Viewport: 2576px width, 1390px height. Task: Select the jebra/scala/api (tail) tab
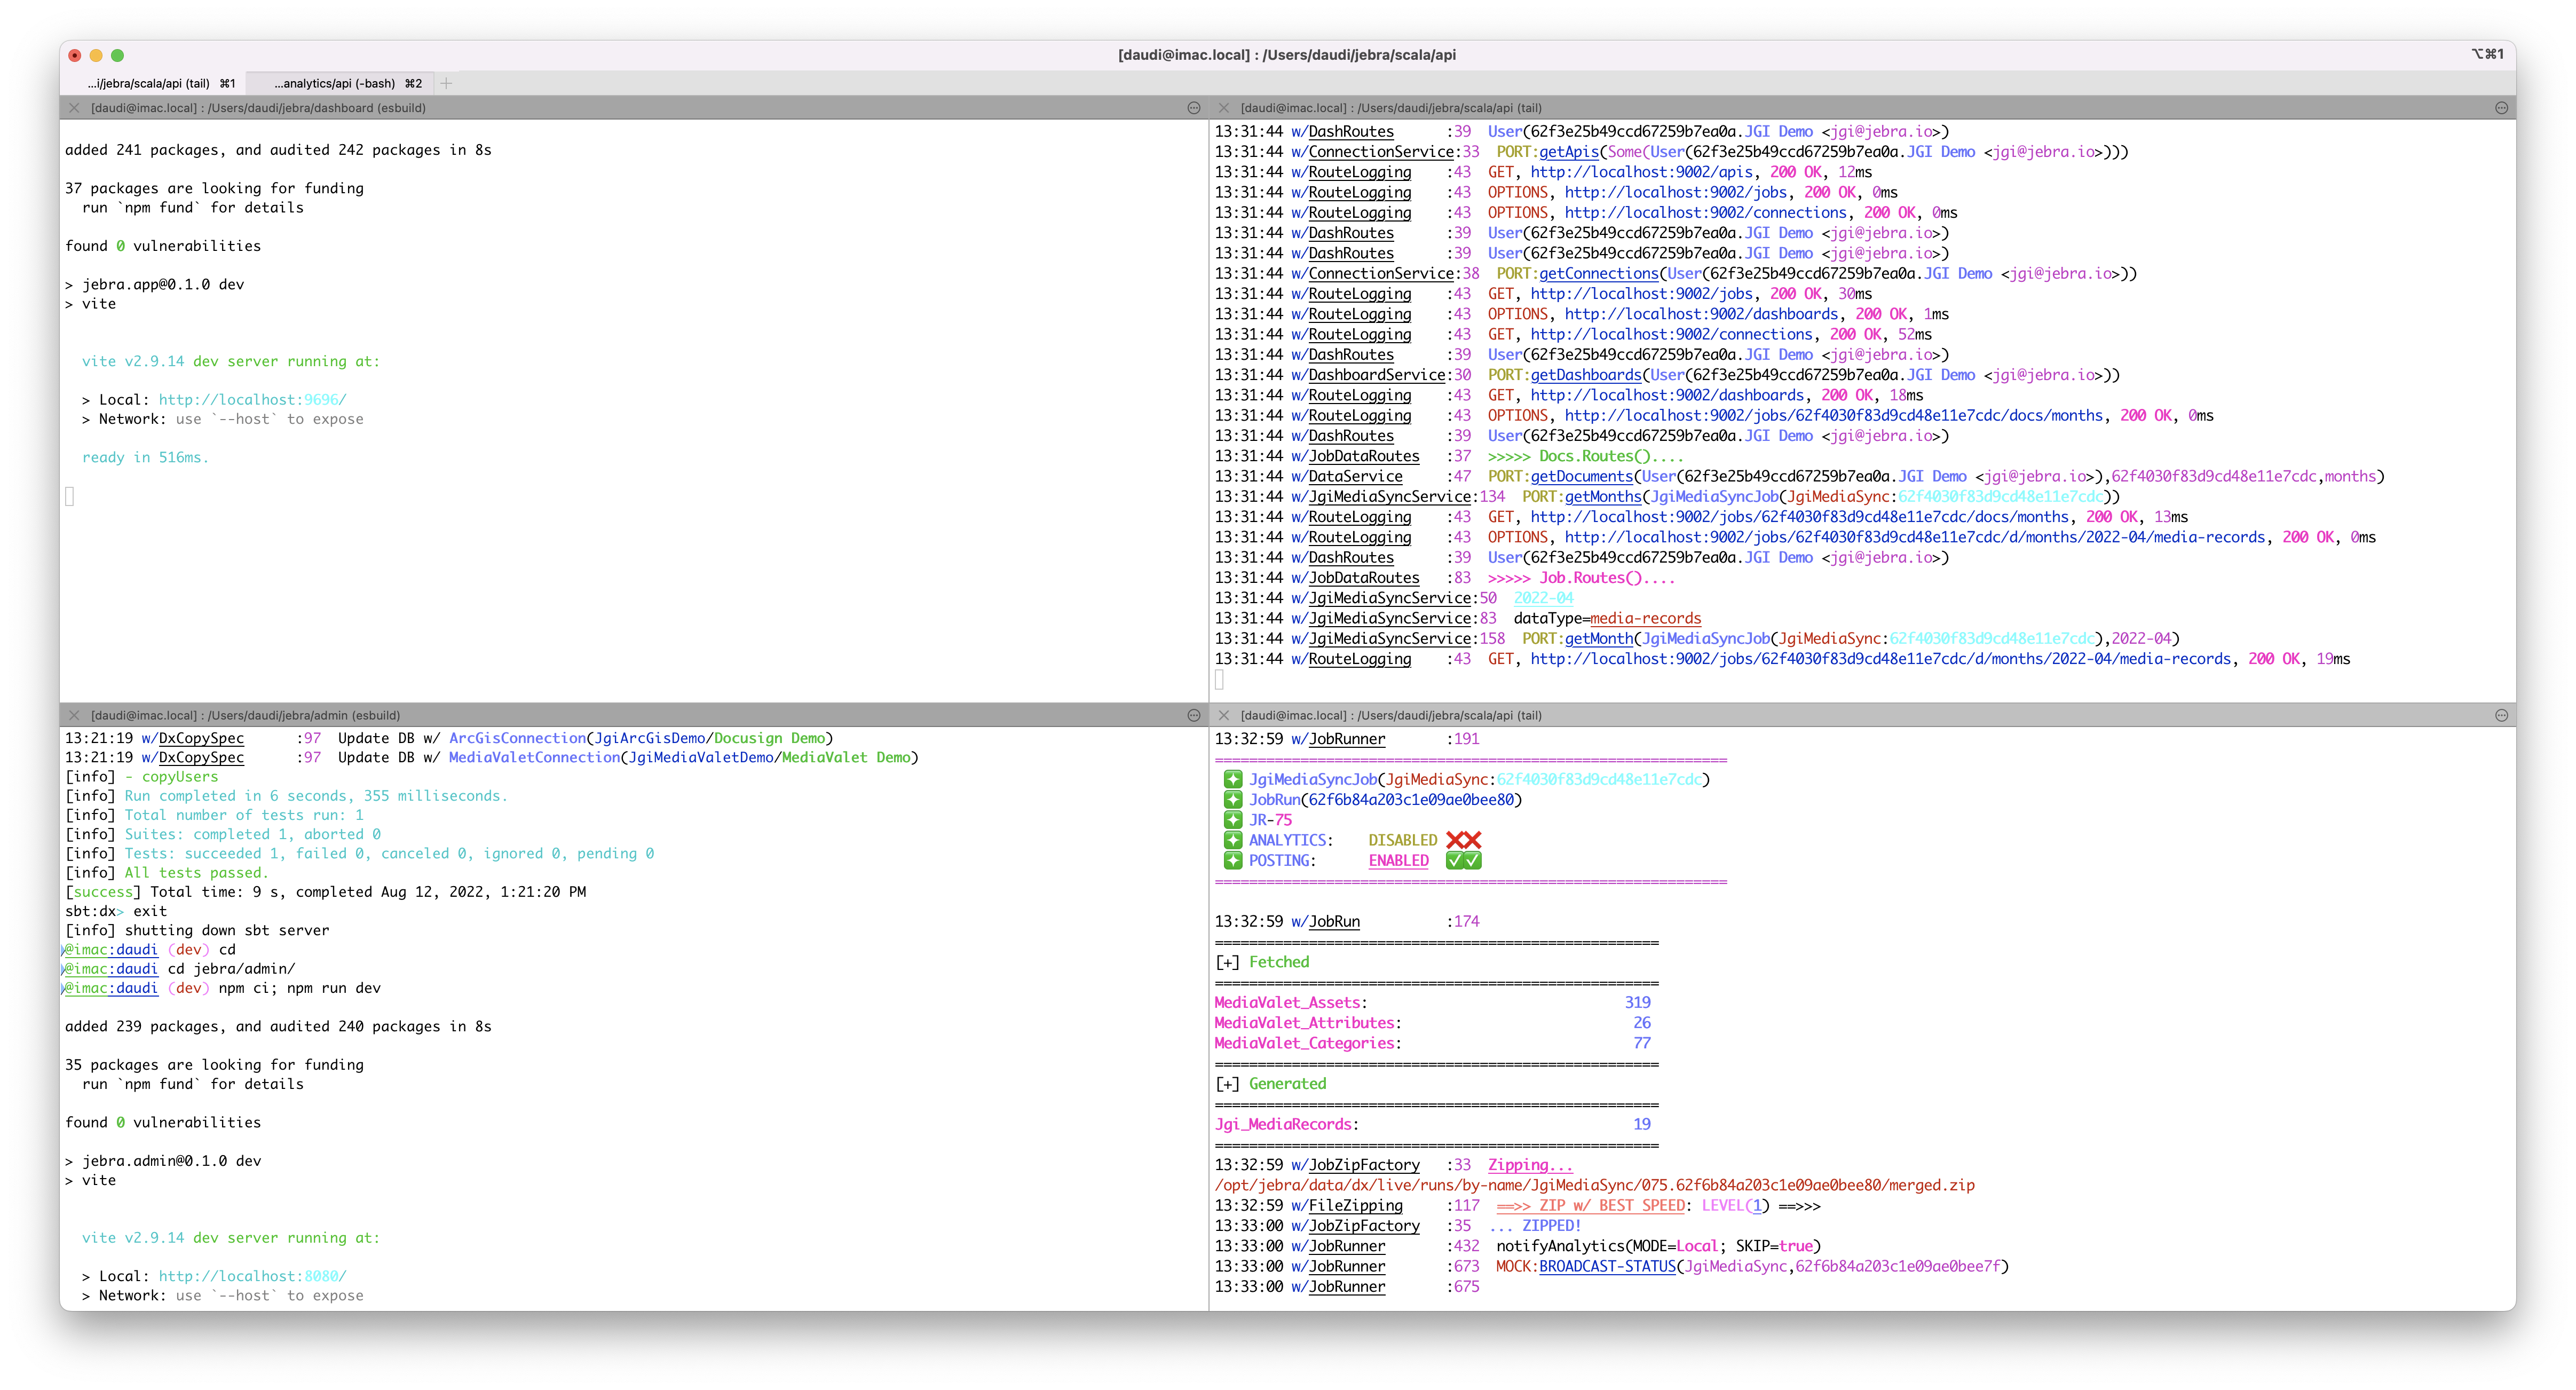(x=160, y=83)
